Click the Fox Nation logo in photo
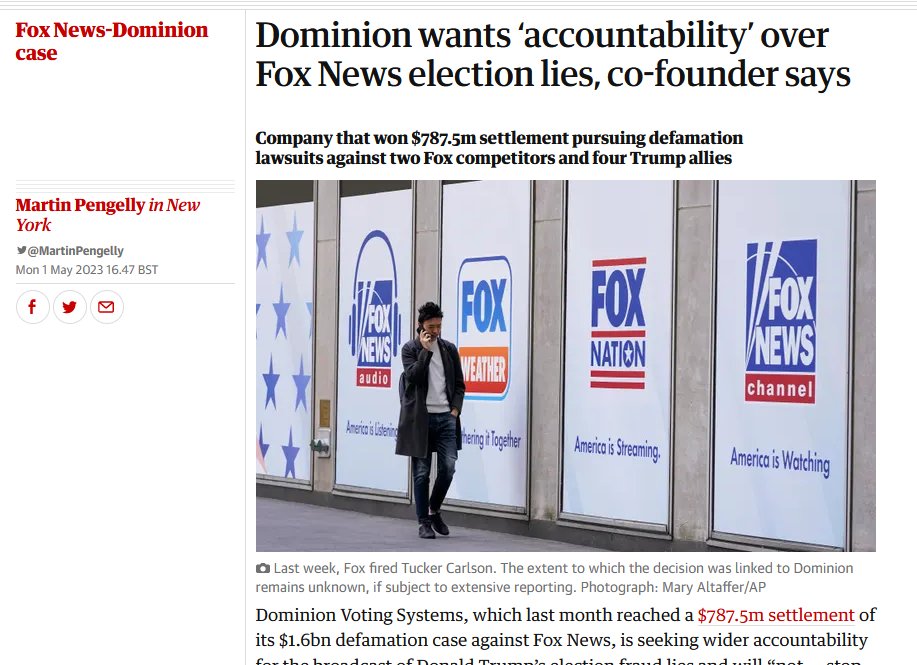 pos(618,323)
